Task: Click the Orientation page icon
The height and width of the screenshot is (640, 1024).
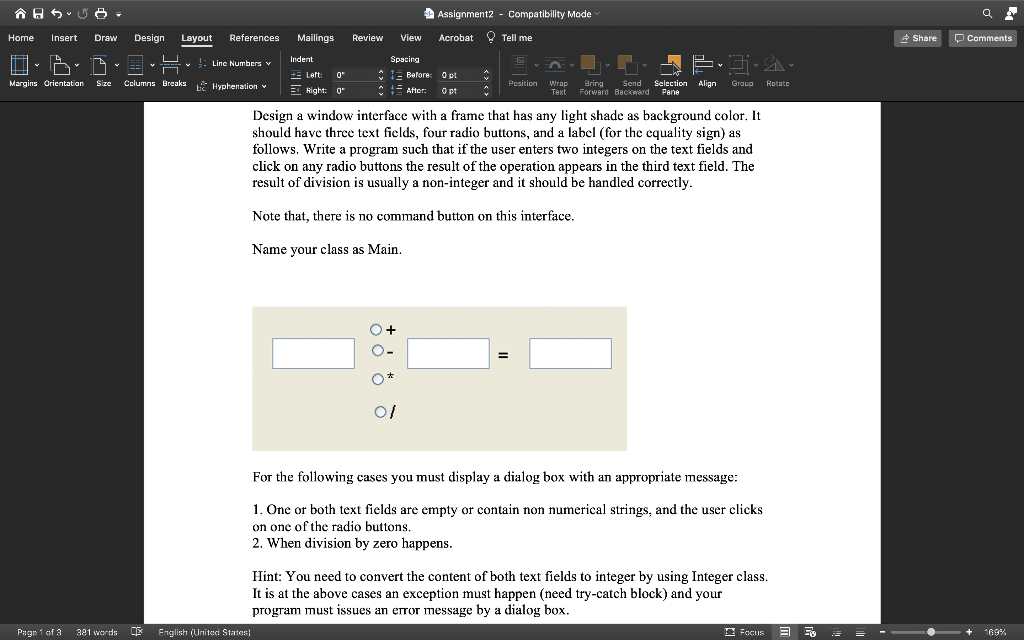Action: point(59,65)
